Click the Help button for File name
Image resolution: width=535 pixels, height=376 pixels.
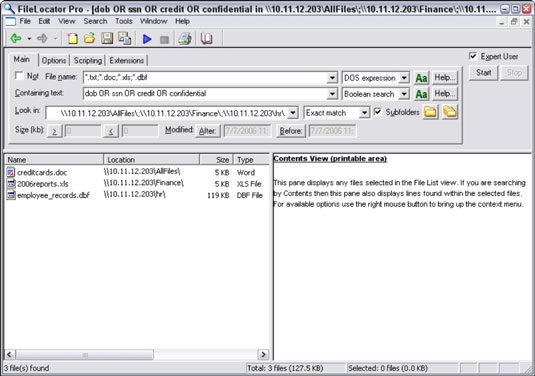point(444,78)
